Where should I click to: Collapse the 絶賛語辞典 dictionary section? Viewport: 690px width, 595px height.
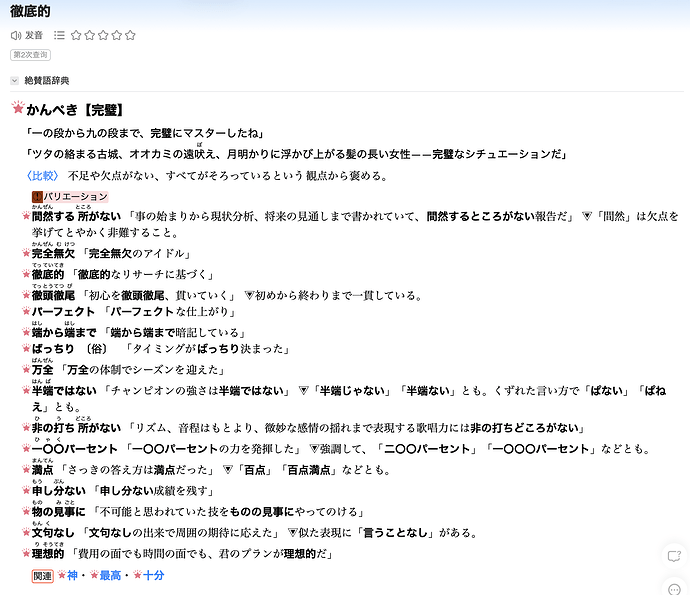(x=15, y=81)
